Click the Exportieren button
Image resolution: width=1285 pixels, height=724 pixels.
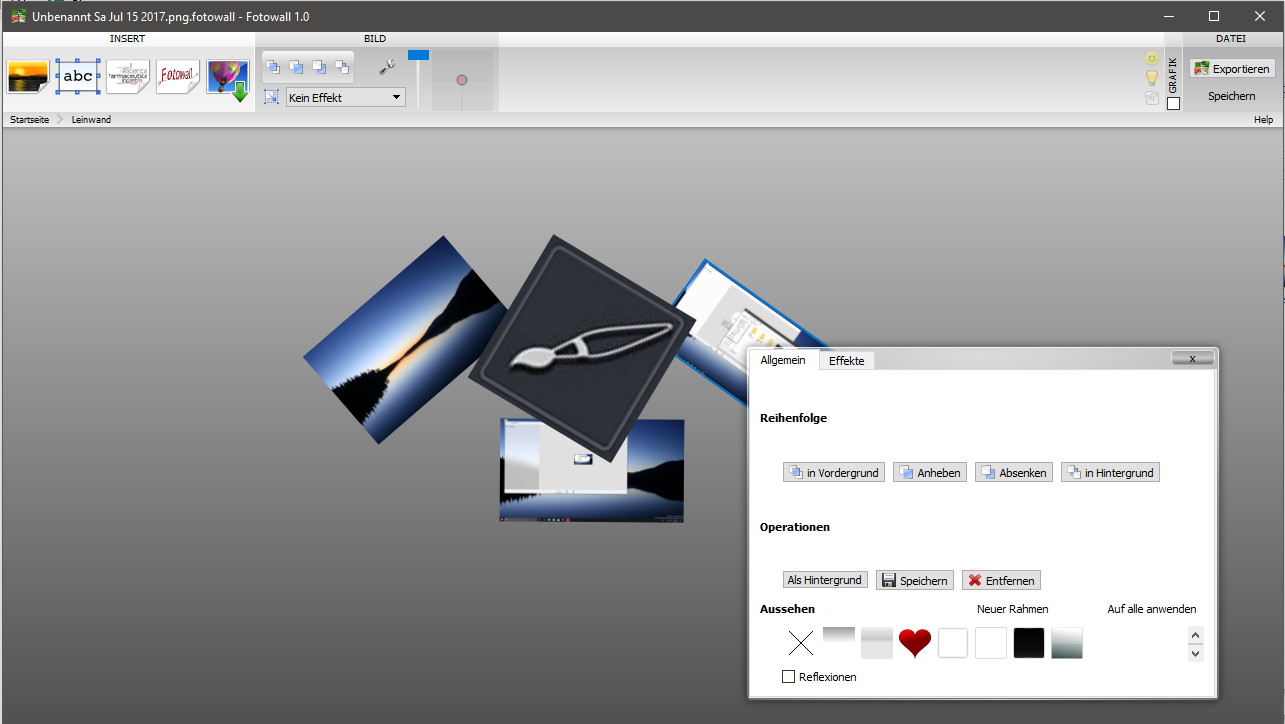[x=1232, y=69]
